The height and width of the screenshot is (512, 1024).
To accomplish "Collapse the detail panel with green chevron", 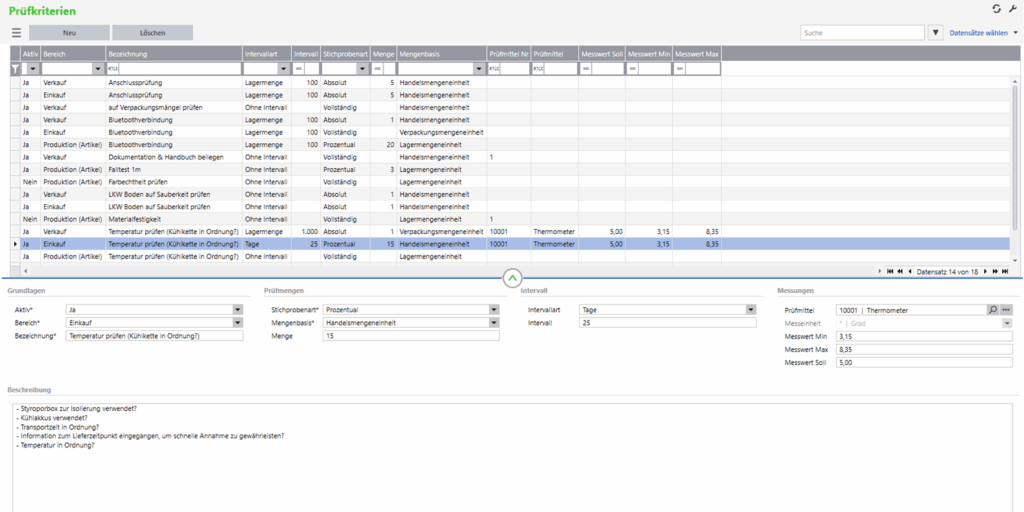I will pos(512,278).
